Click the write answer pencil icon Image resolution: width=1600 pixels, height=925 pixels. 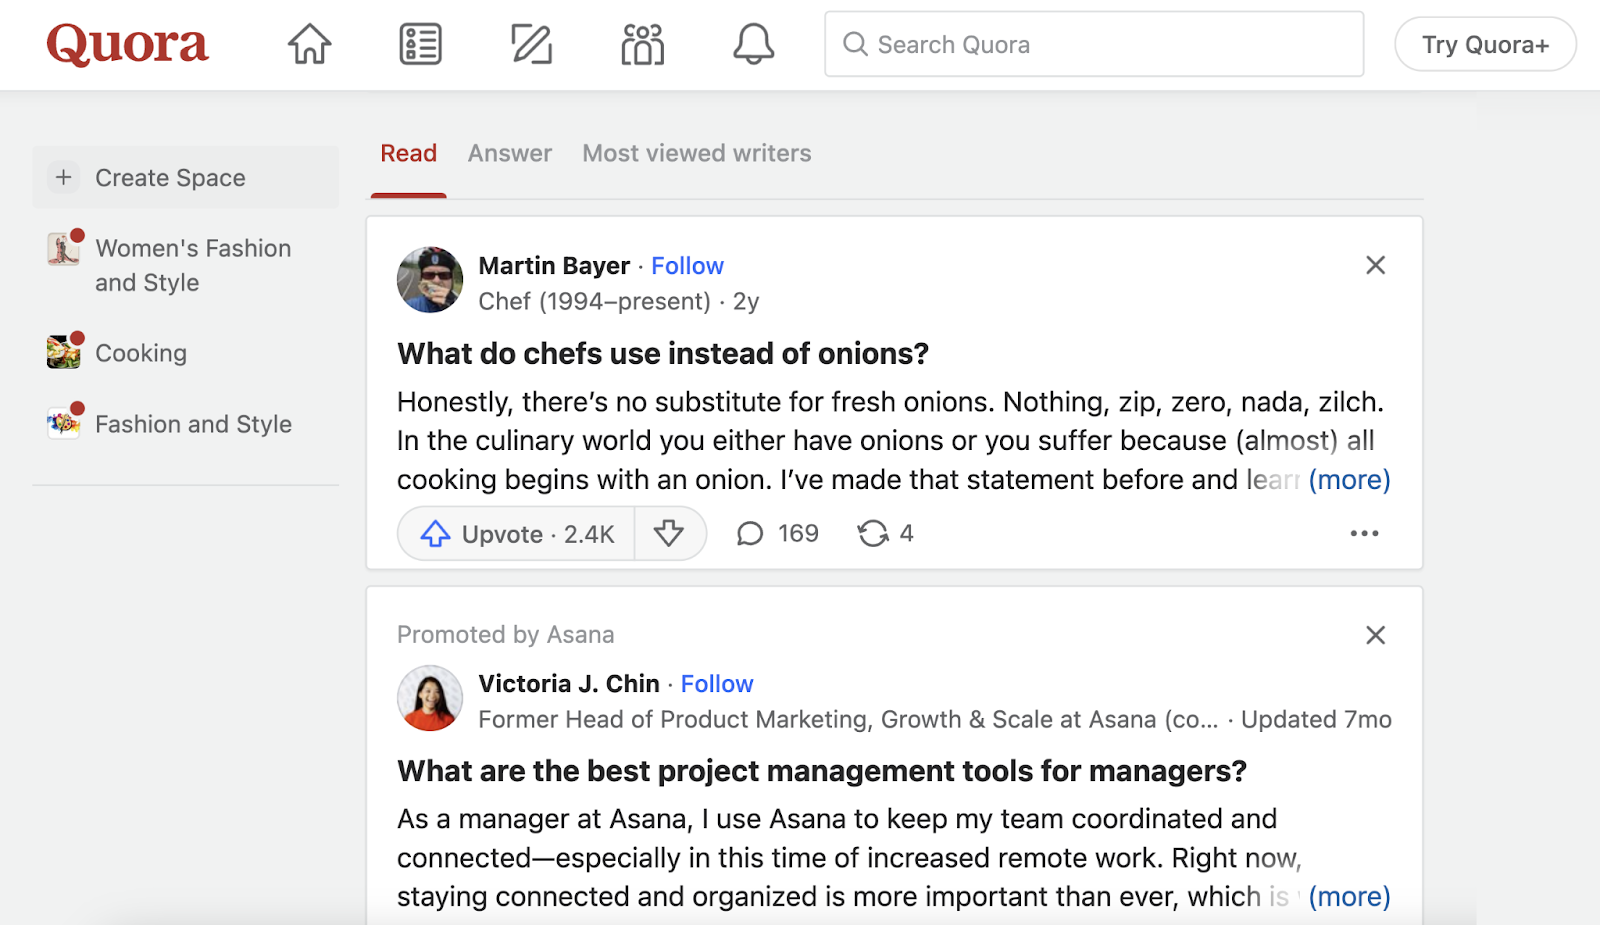[531, 44]
